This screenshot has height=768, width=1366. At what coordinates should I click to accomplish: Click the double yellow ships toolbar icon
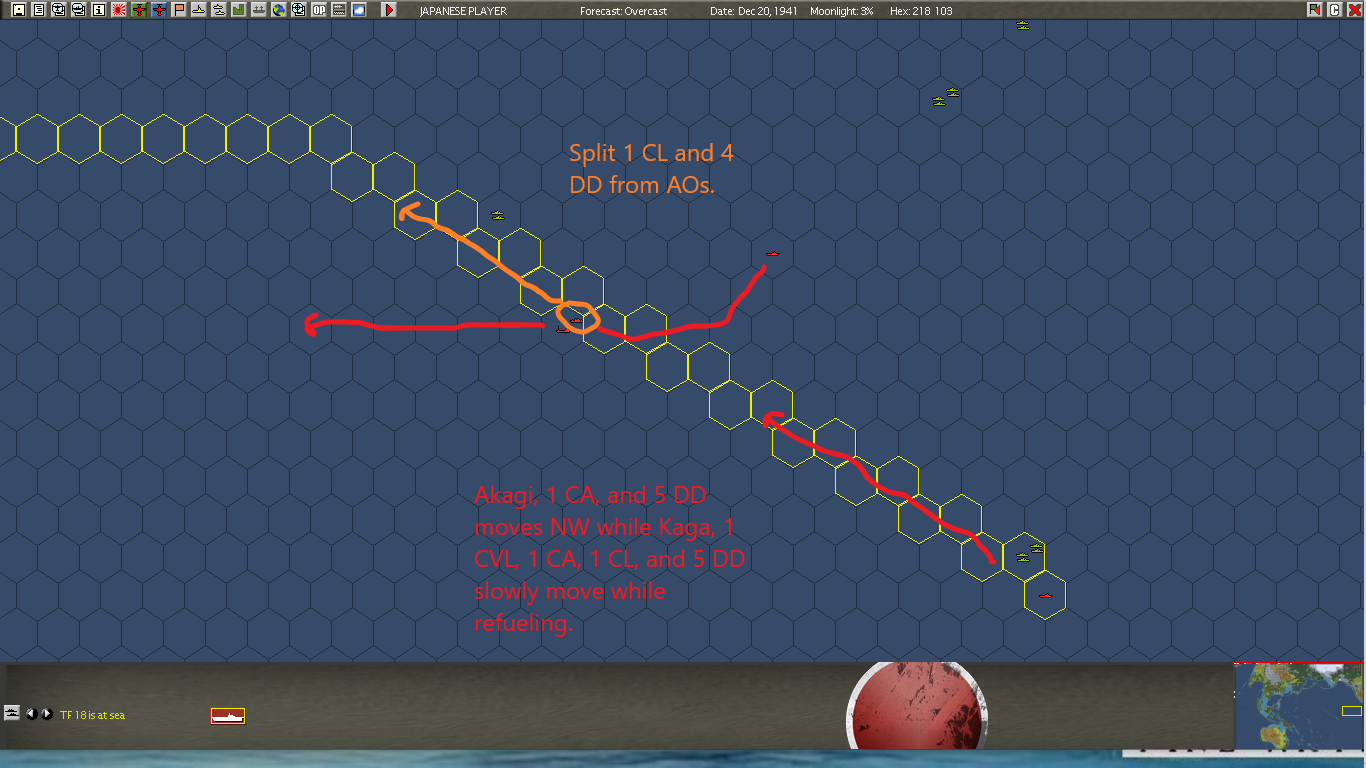[218, 10]
